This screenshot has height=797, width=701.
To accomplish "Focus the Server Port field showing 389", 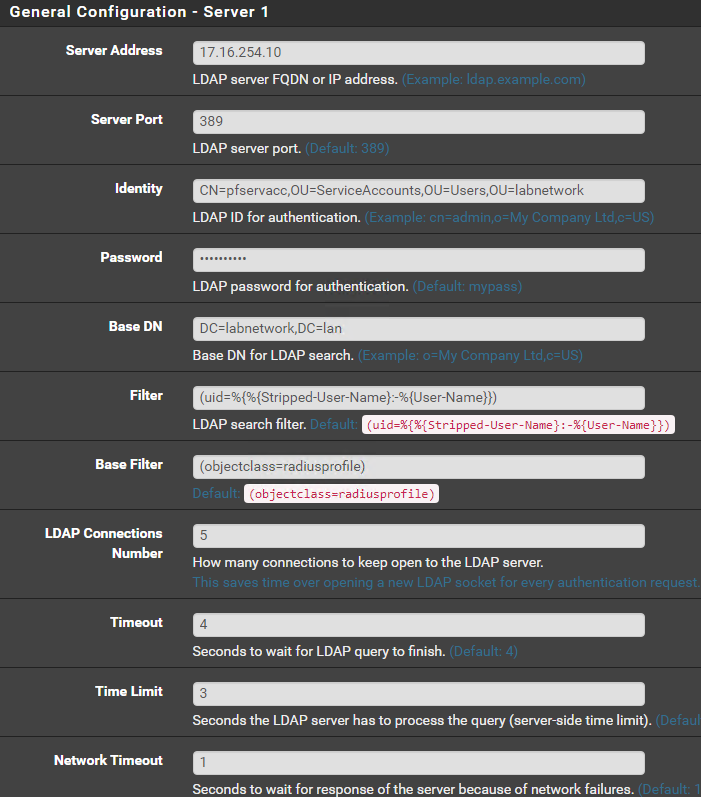I will point(418,122).
